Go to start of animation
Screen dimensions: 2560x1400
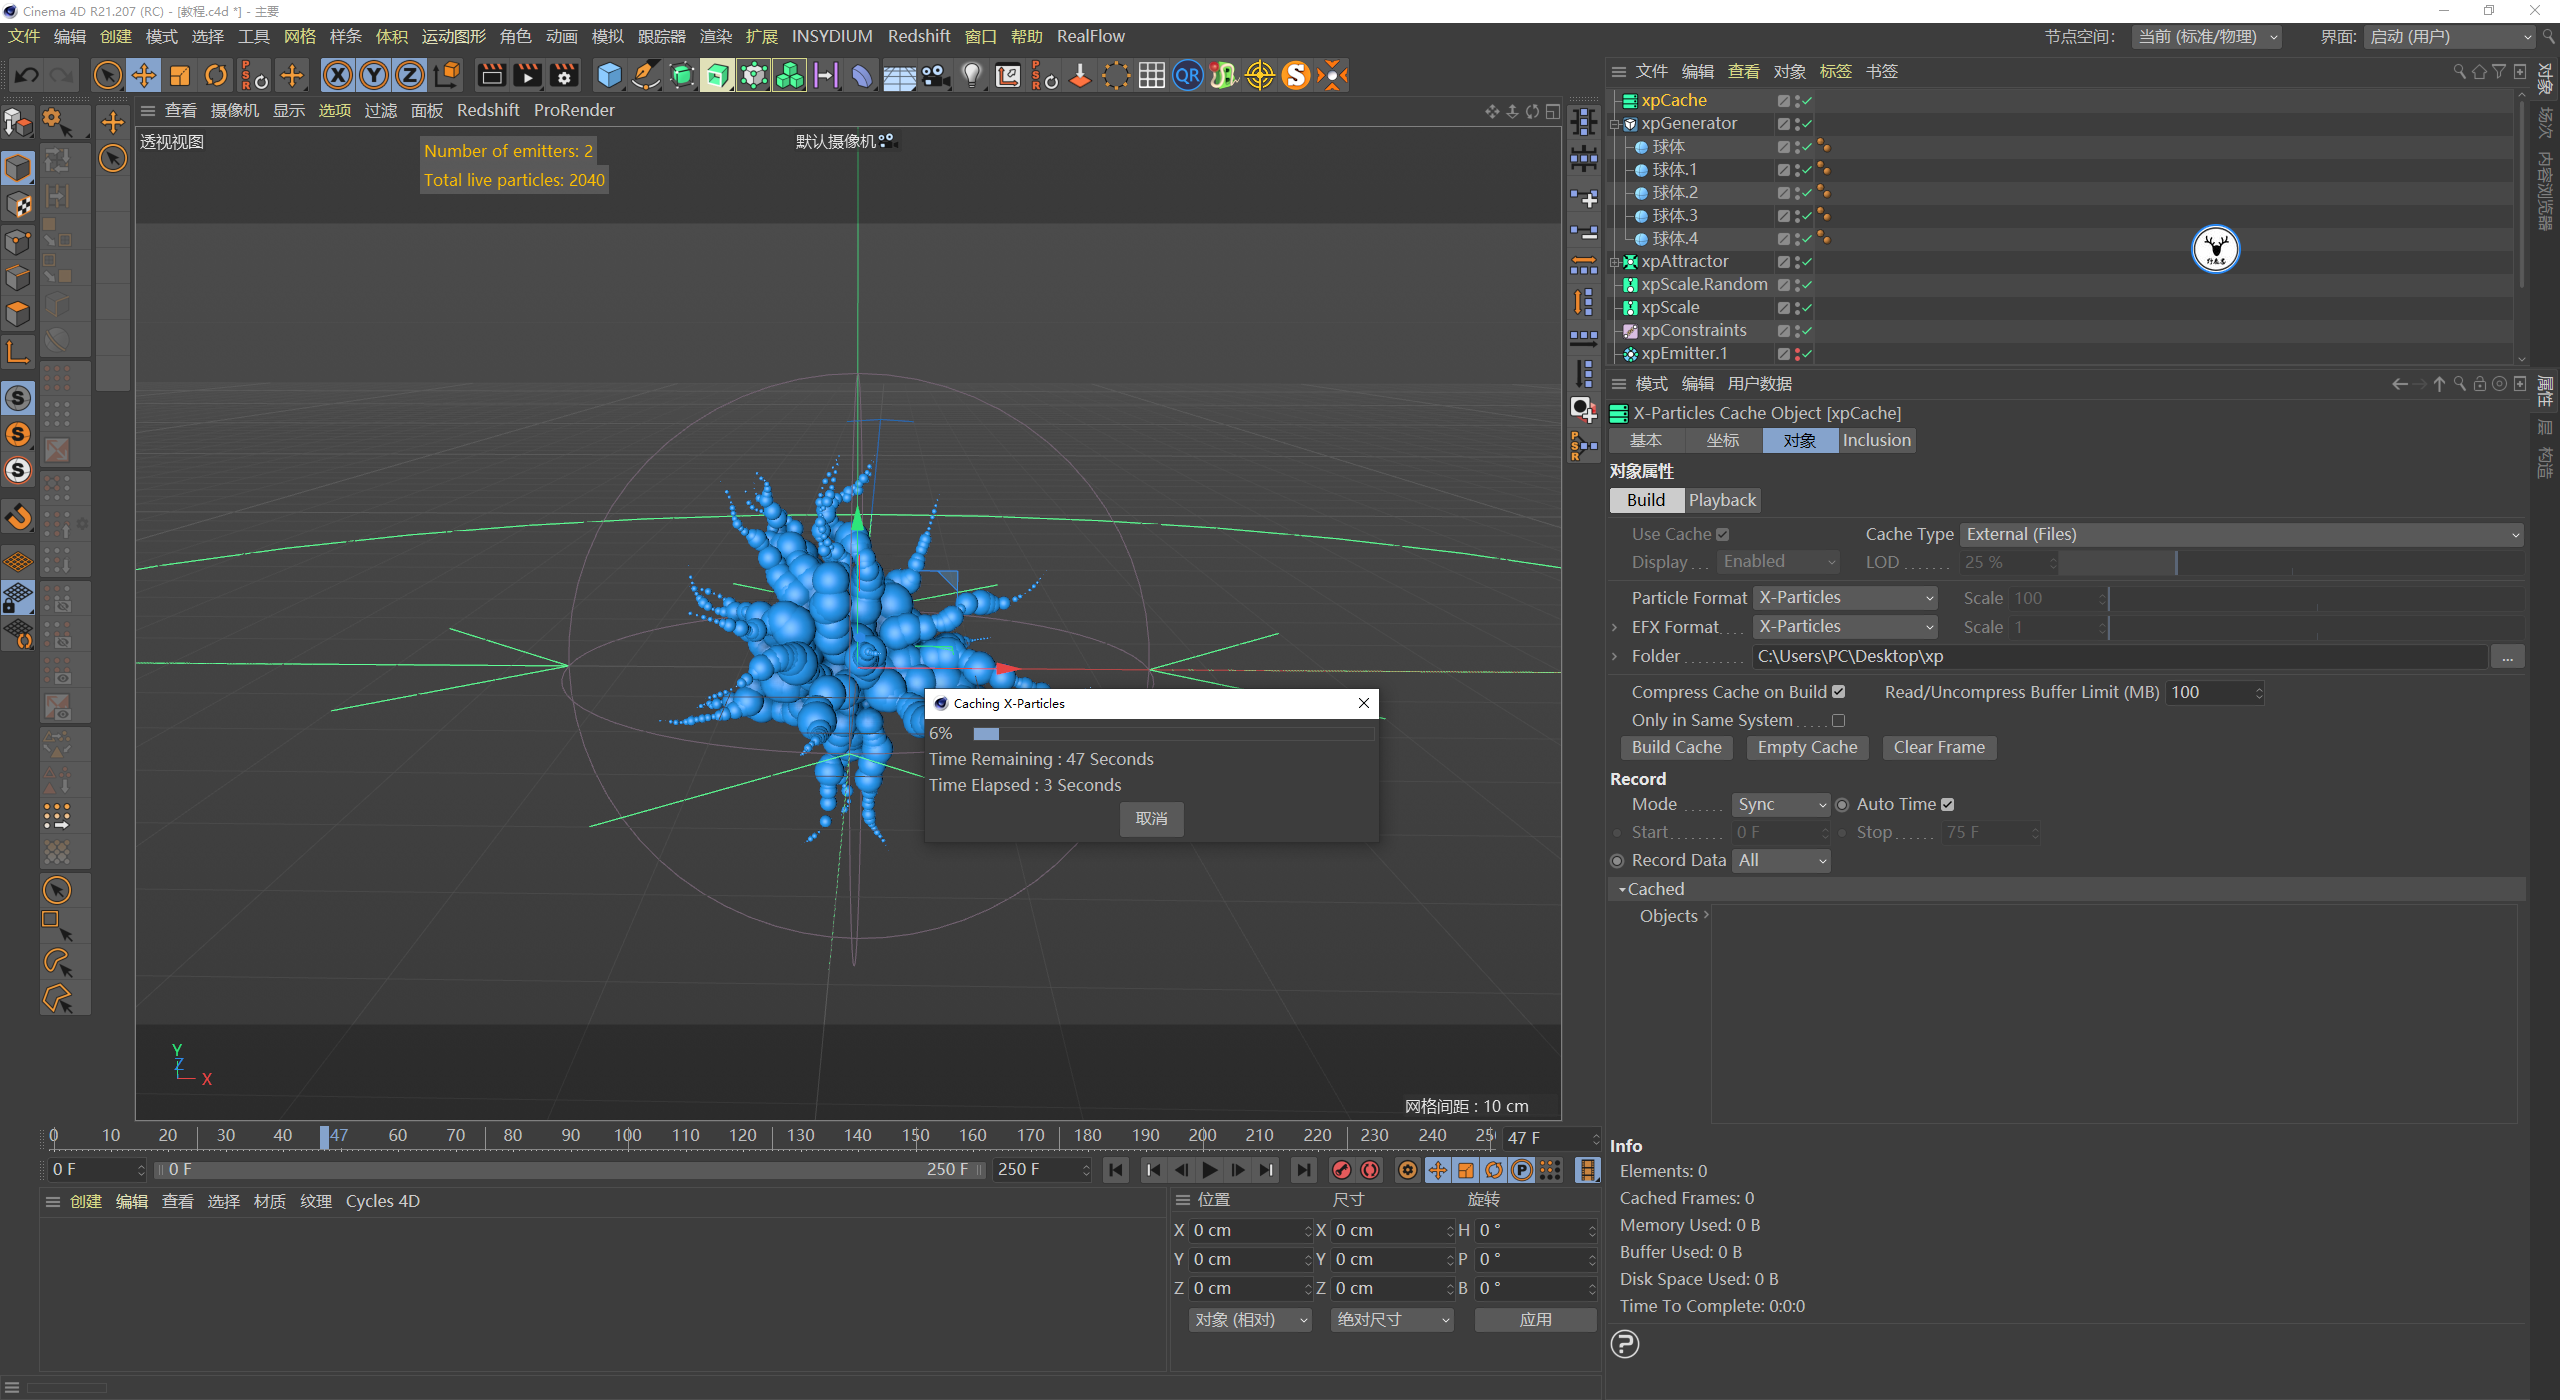(x=1116, y=1170)
